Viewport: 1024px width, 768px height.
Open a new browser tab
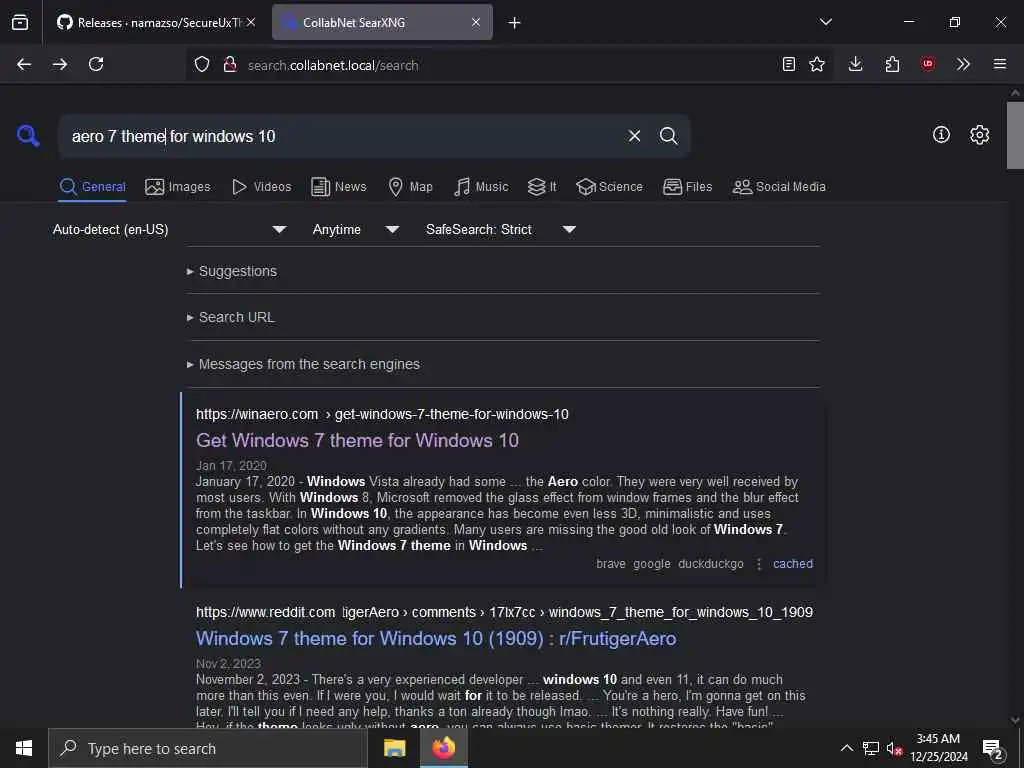515,22
